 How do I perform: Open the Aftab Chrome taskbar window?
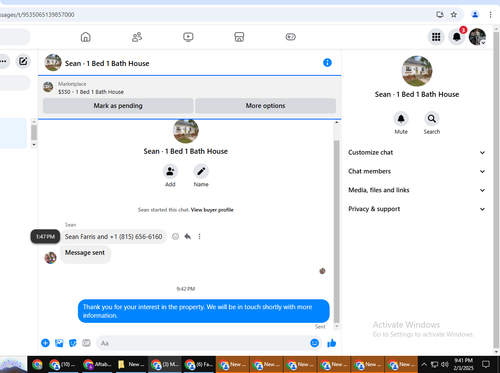(97, 364)
